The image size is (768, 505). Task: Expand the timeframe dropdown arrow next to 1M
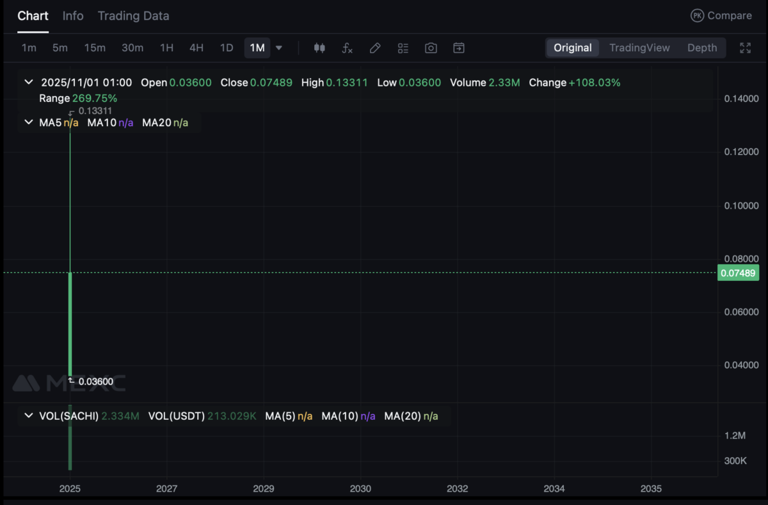(279, 48)
